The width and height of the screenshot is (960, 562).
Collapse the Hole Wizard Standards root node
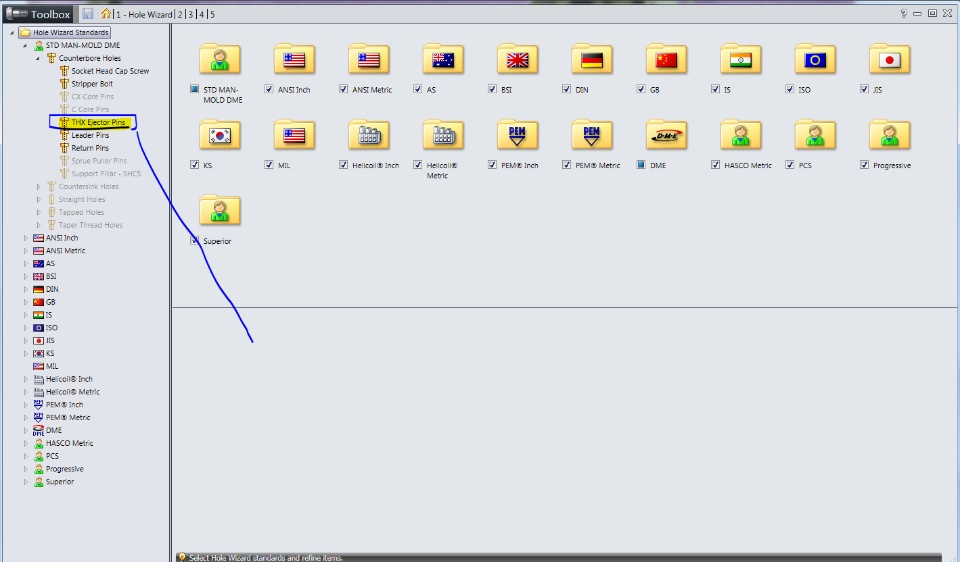coord(12,32)
